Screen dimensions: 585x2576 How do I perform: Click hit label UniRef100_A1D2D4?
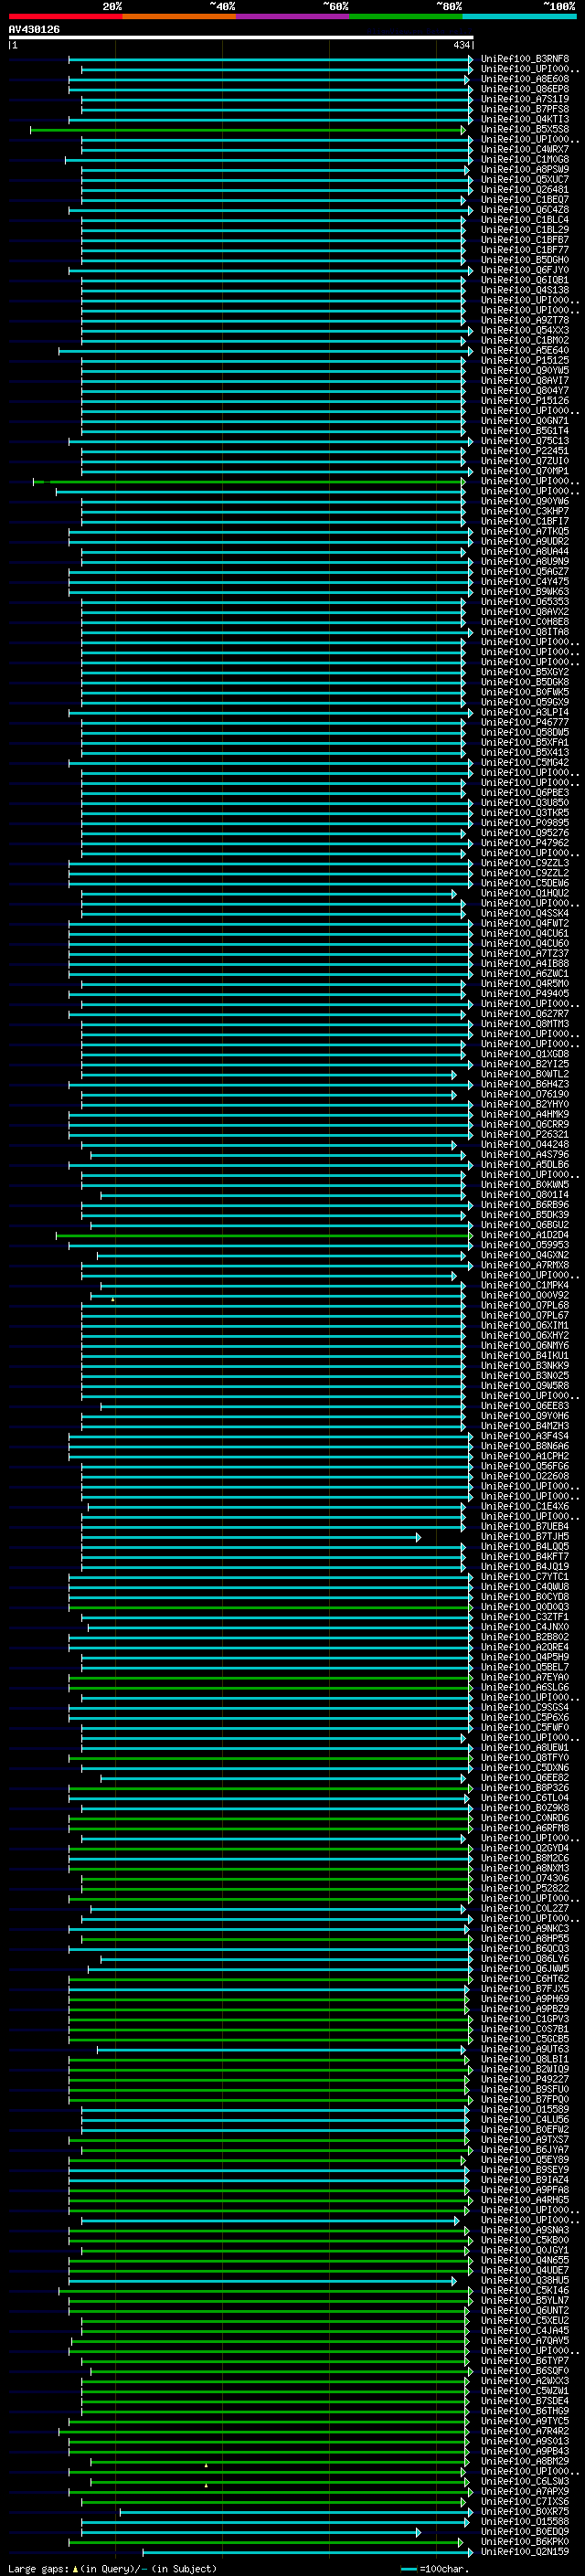click(x=525, y=1235)
